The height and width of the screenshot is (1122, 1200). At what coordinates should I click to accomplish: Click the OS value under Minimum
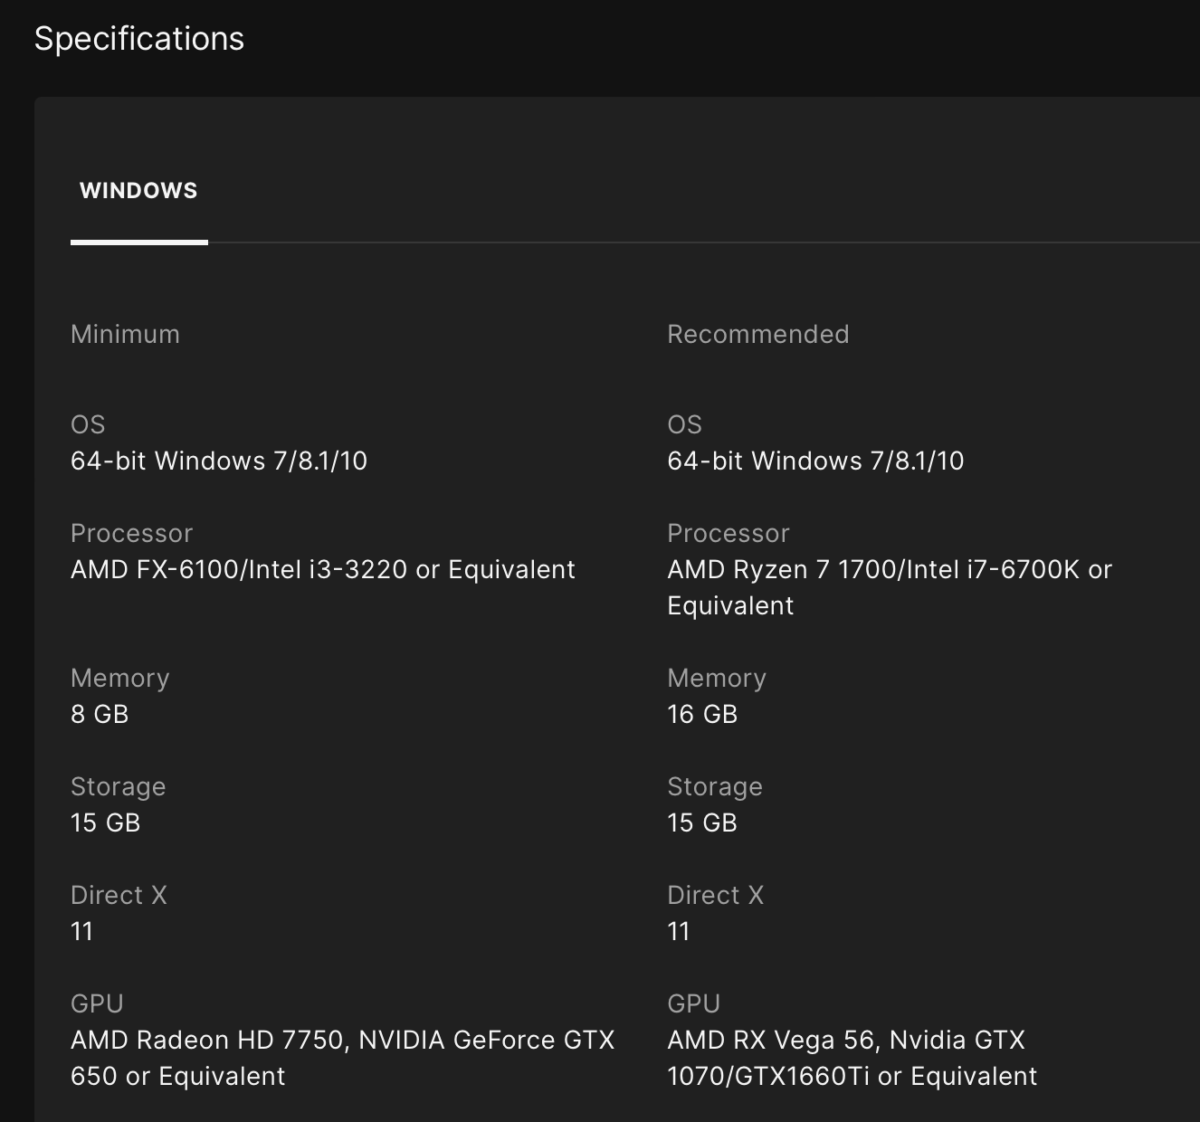tap(218, 461)
